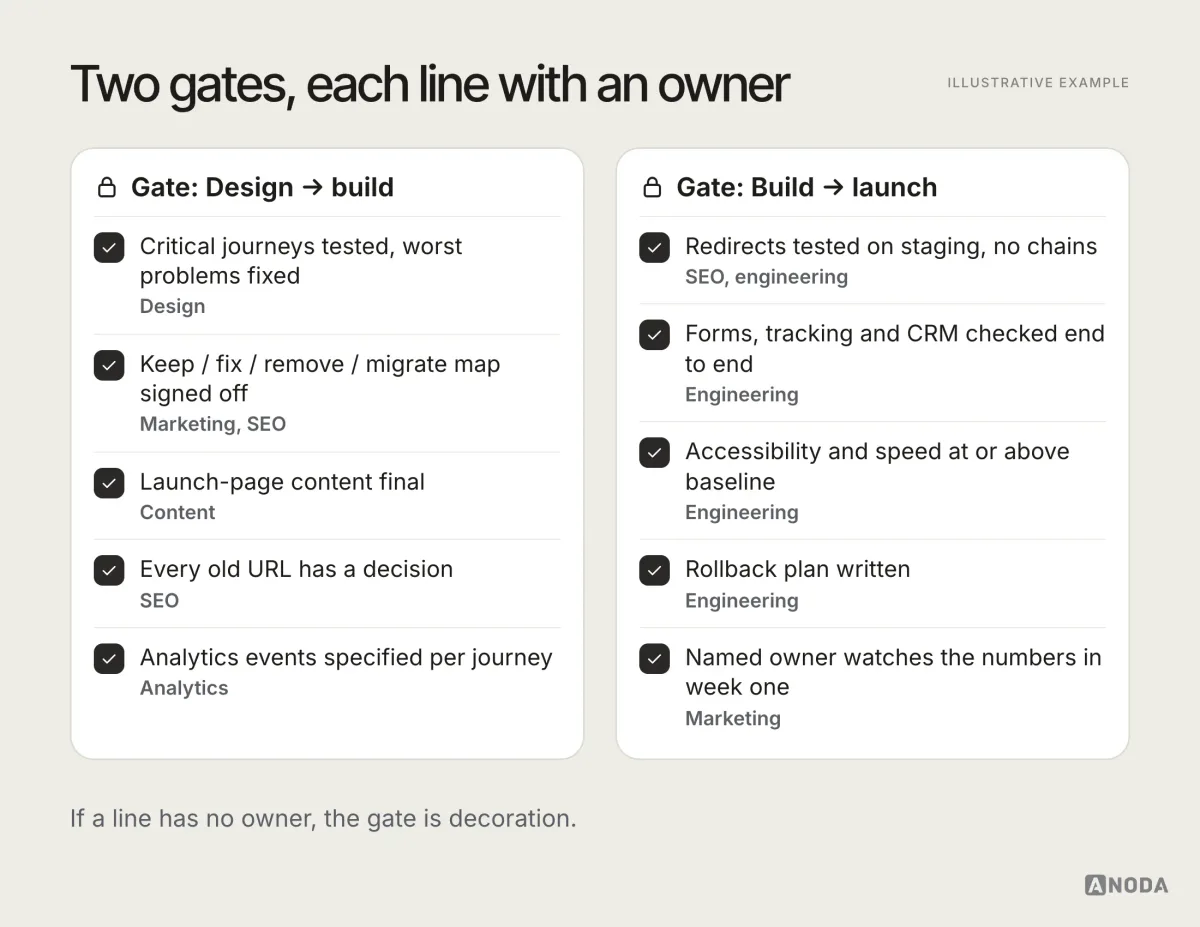Click text Launch-page content final
Image resolution: width=1200 pixels, height=927 pixels.
(x=282, y=482)
